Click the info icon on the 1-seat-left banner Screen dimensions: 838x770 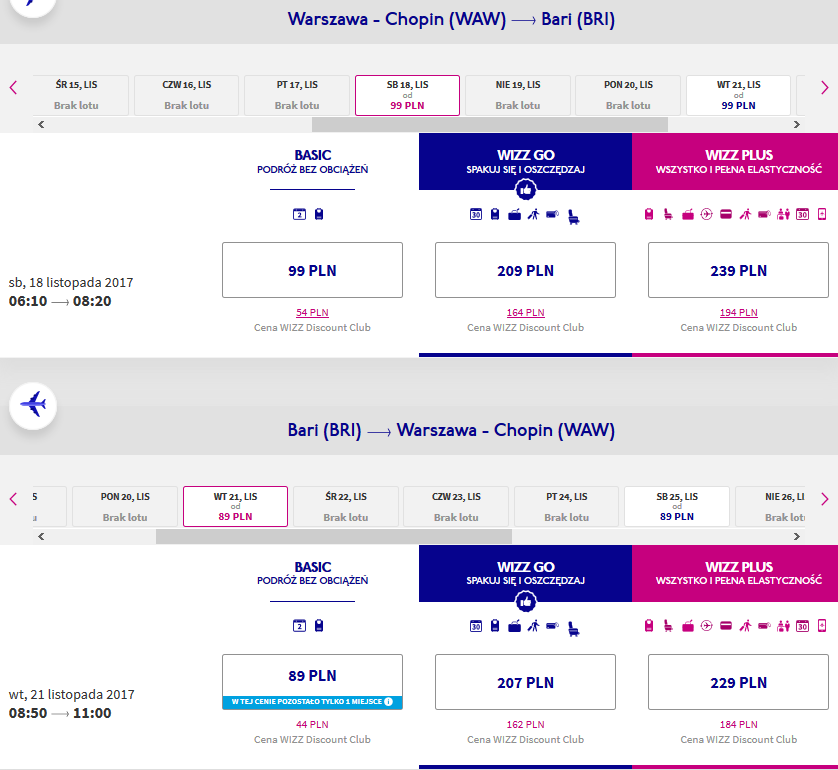coord(389,702)
